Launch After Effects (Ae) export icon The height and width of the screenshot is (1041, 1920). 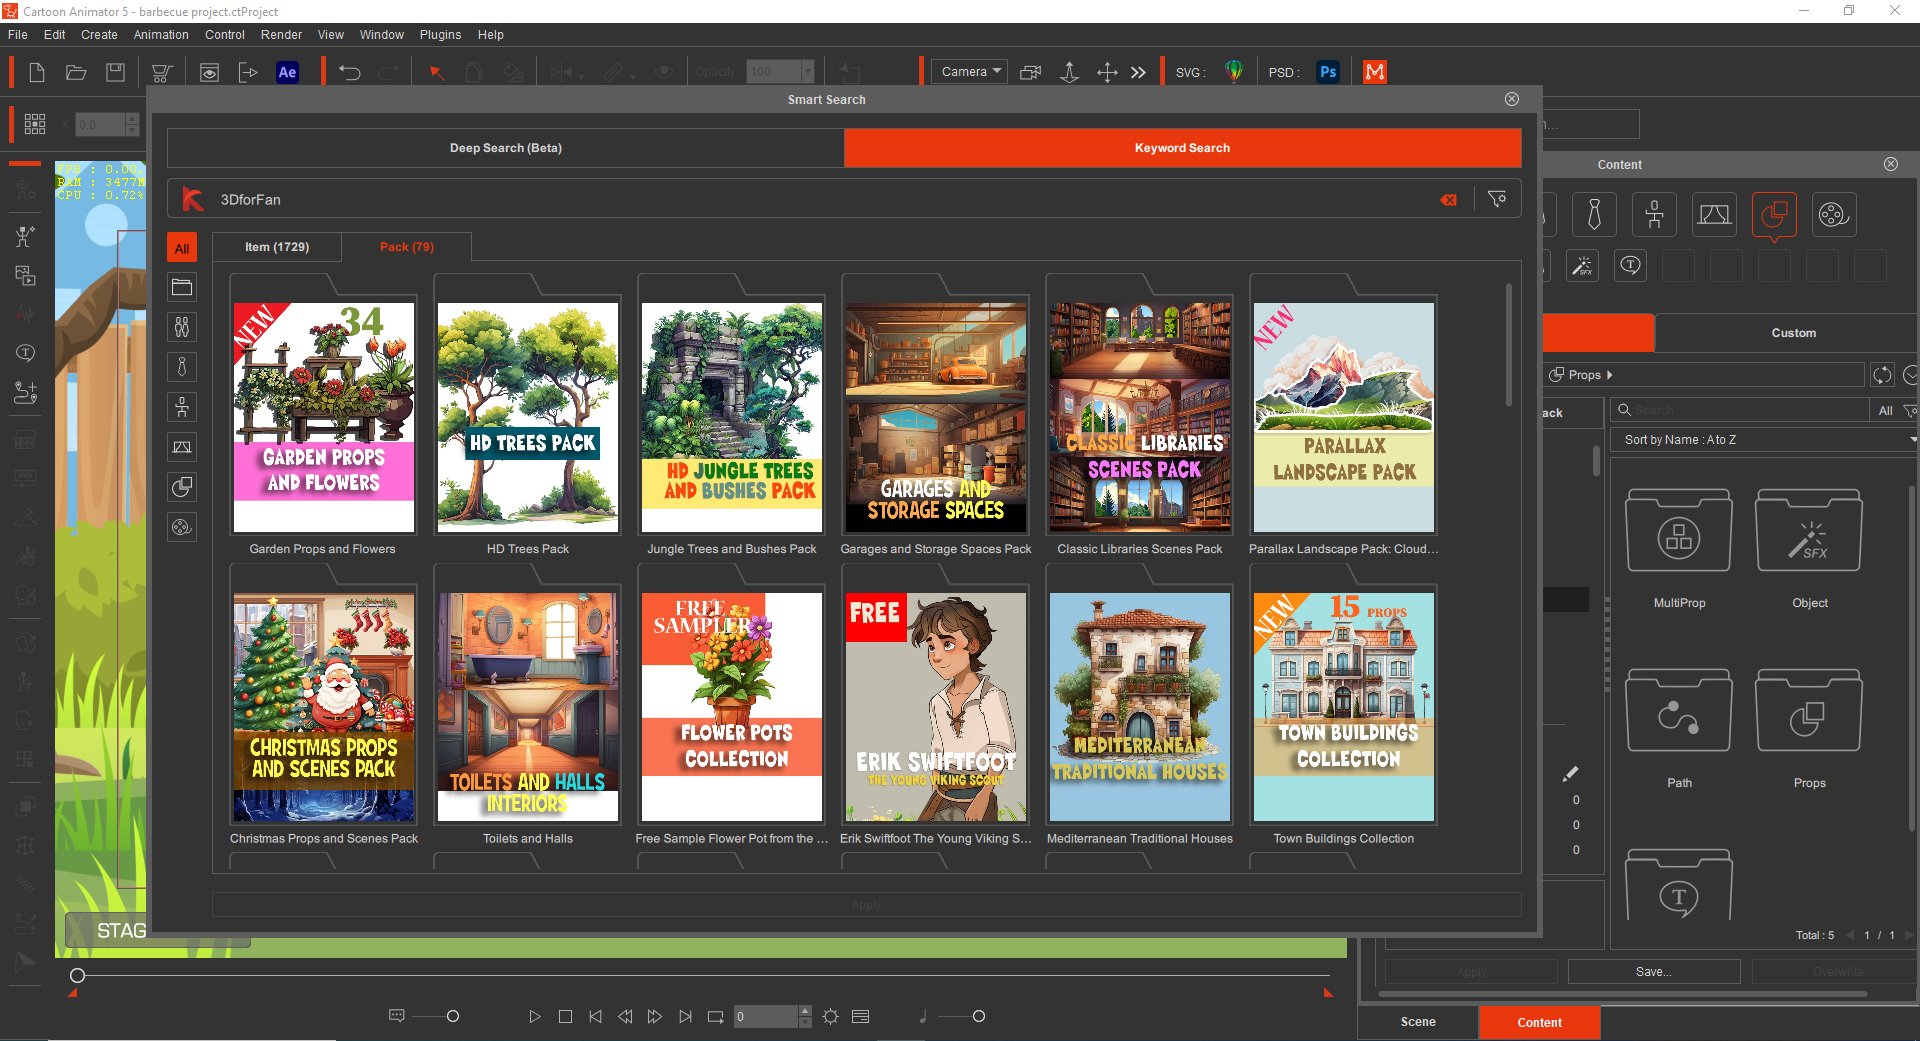[287, 72]
